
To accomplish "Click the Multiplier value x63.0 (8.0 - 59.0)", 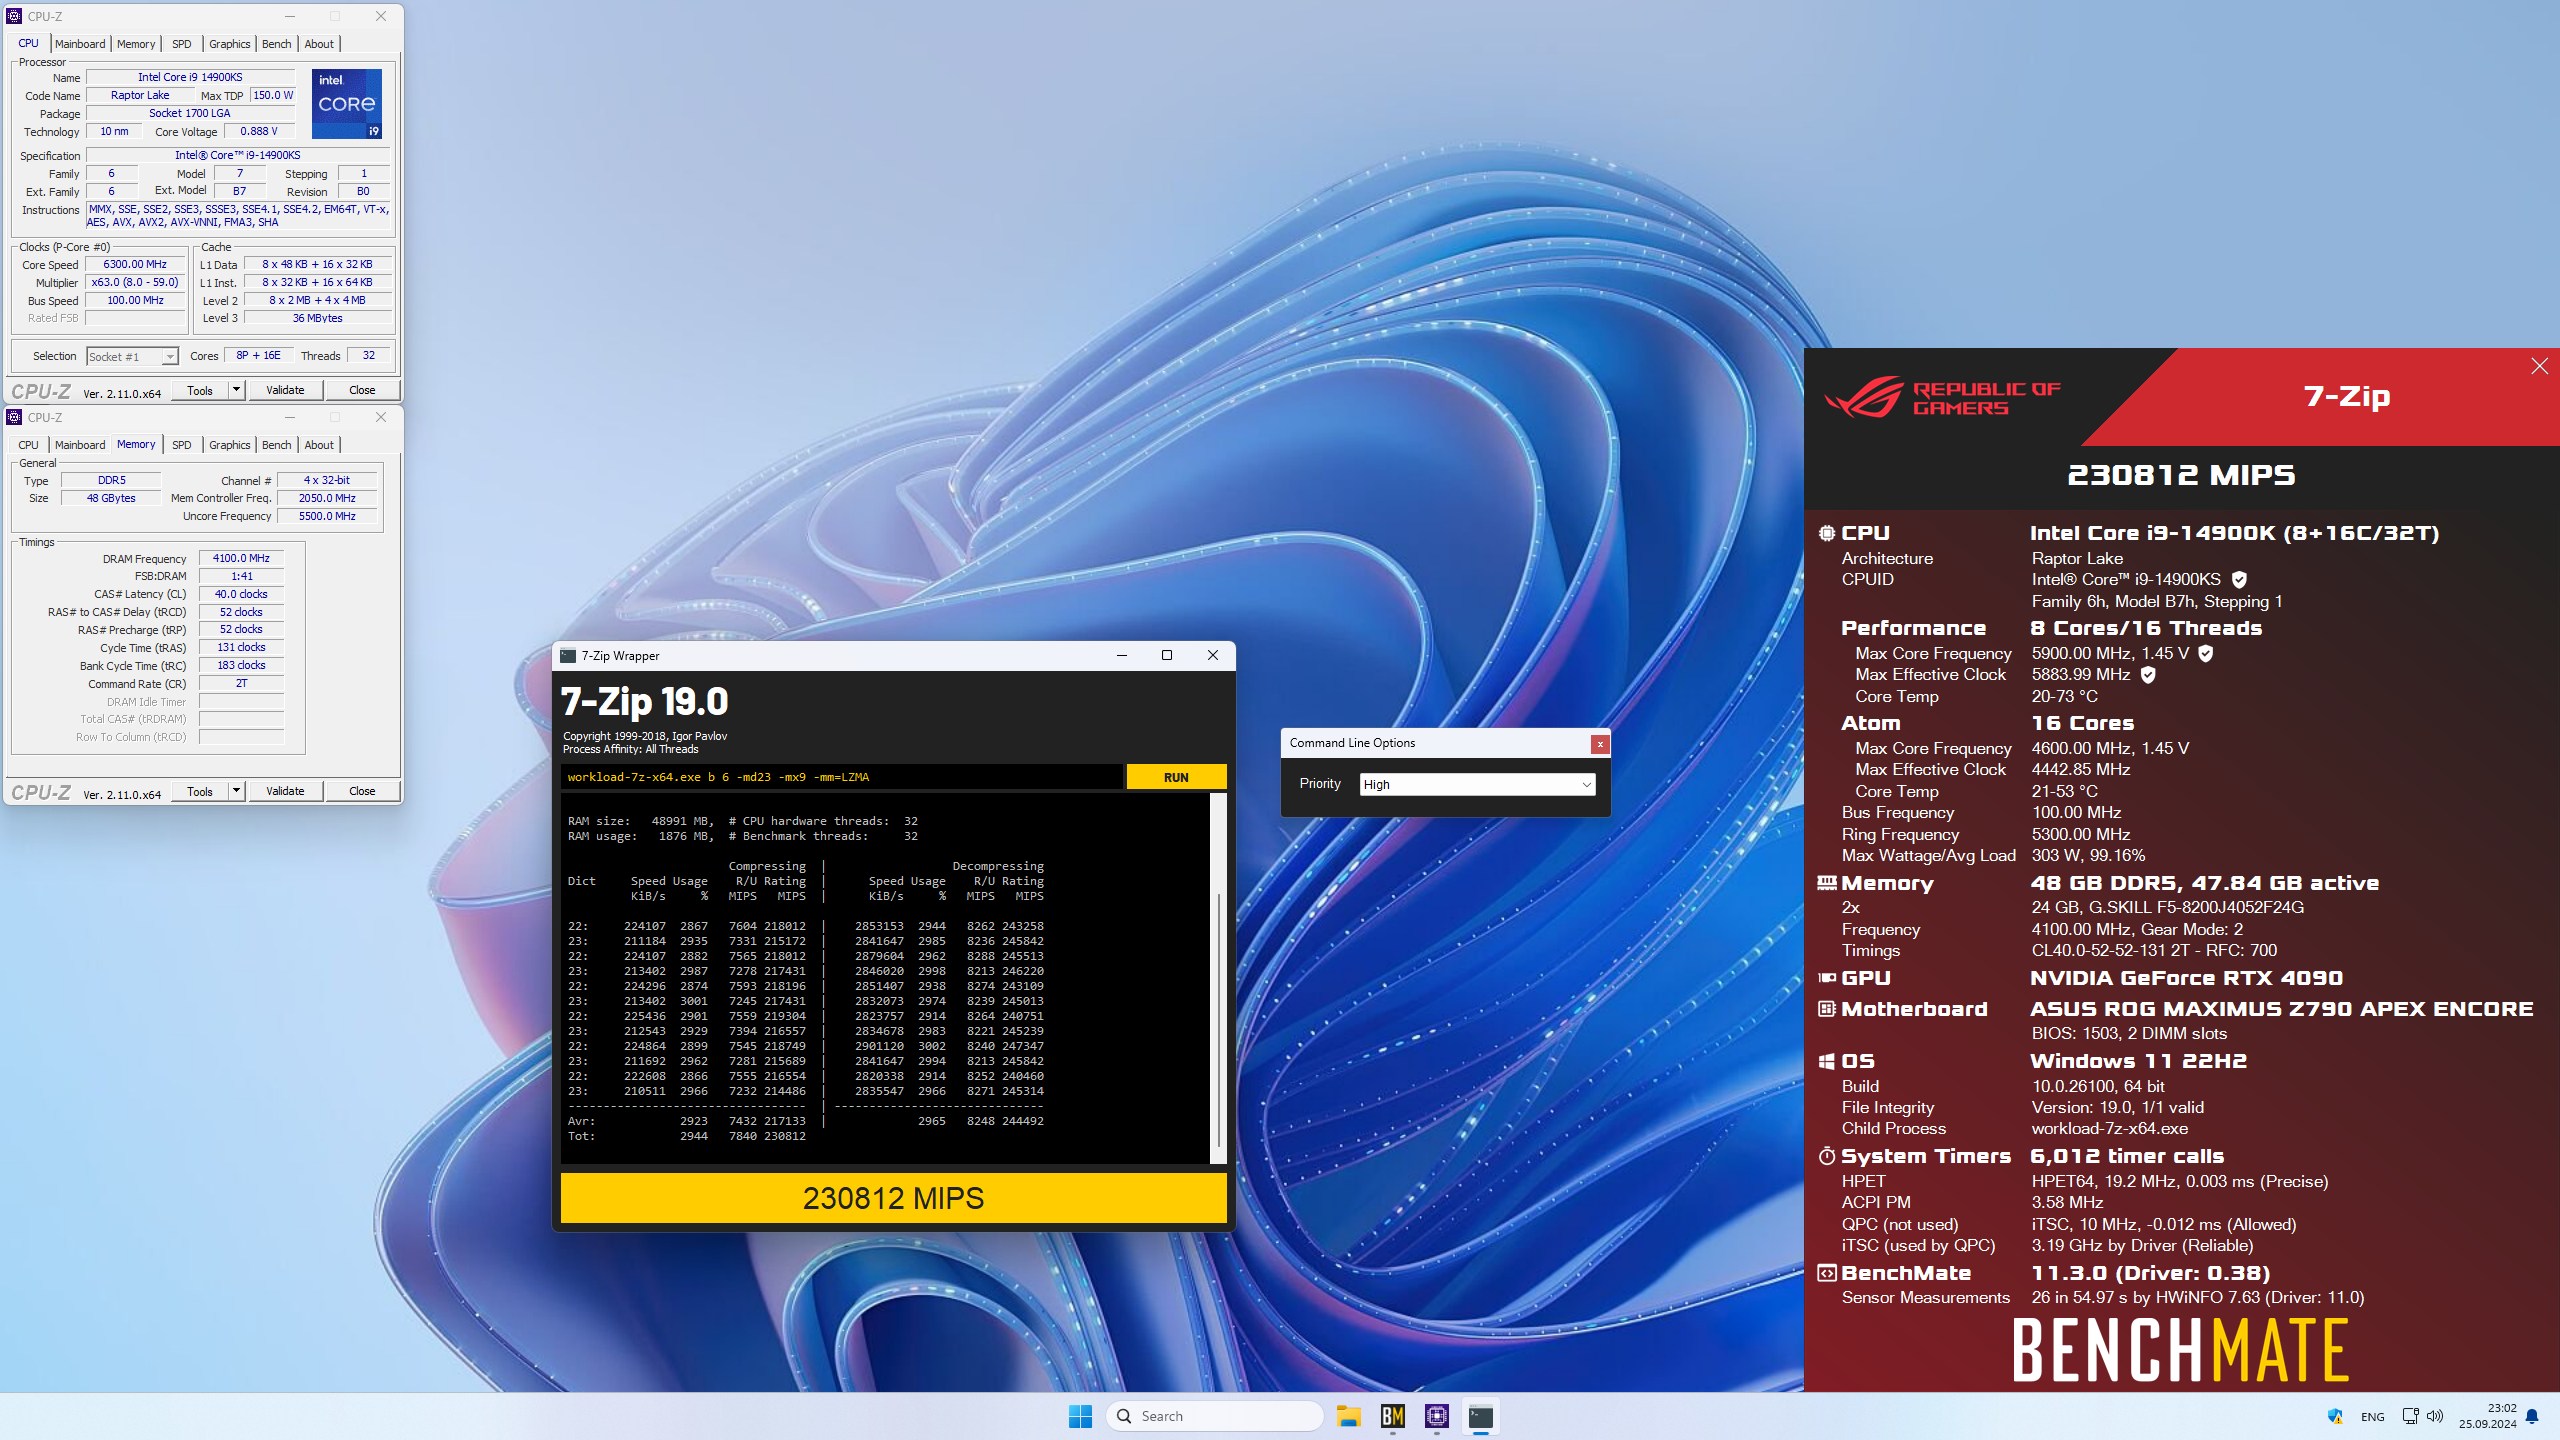I will click(135, 283).
